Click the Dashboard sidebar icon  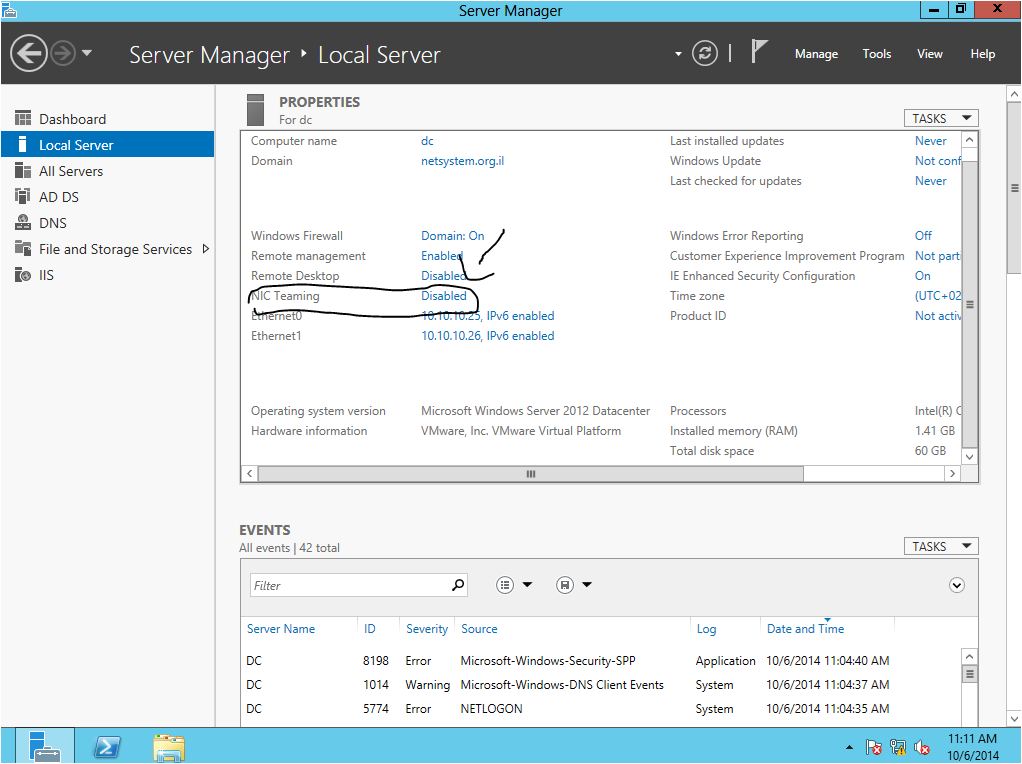pyautogui.click(x=23, y=118)
